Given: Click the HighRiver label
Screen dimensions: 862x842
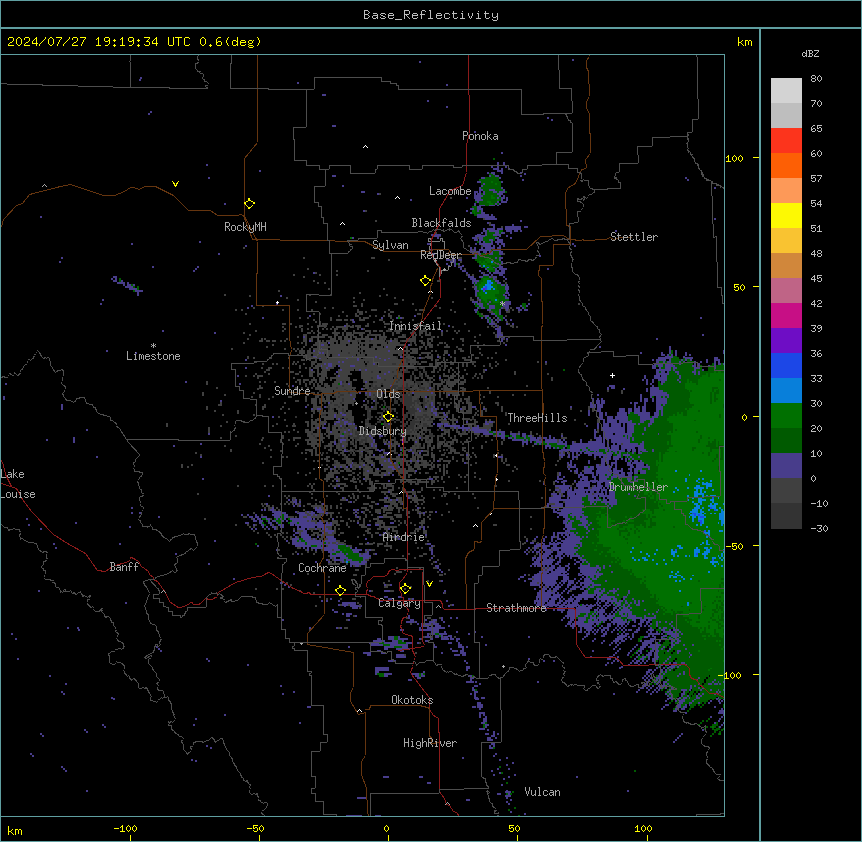Looking at the screenshot, I should click(430, 743).
